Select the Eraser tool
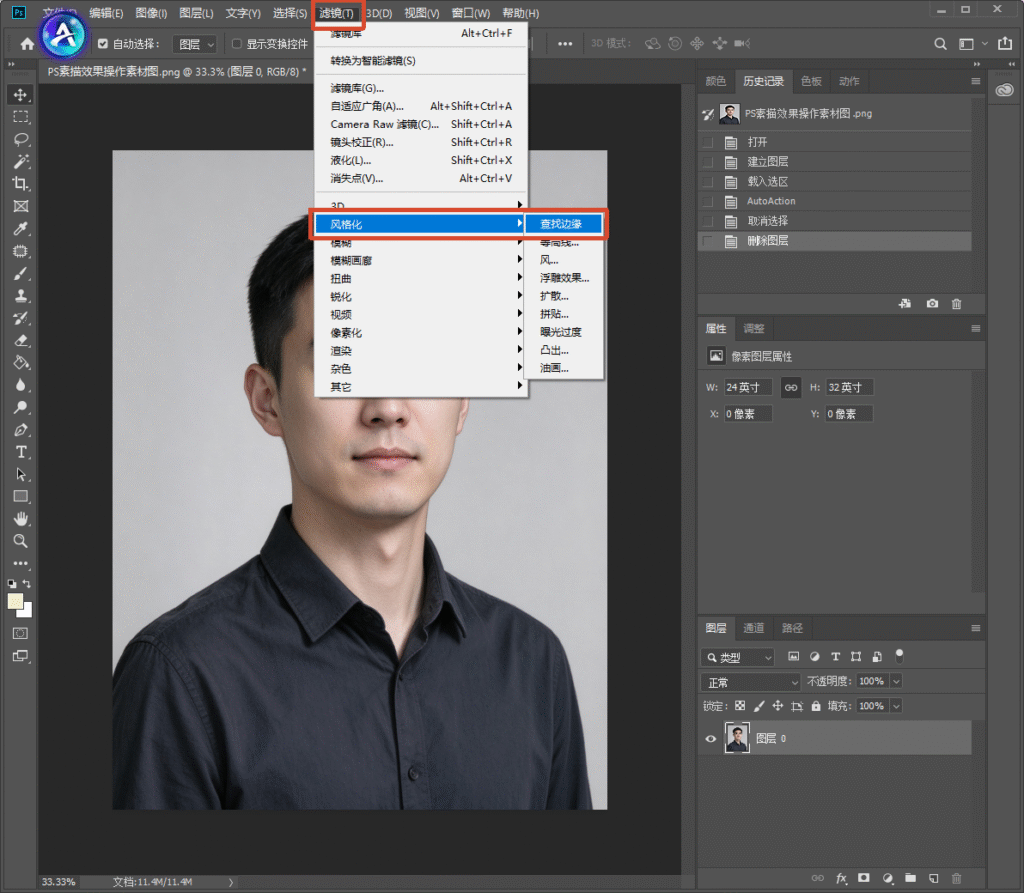1024x893 pixels. click(20, 340)
